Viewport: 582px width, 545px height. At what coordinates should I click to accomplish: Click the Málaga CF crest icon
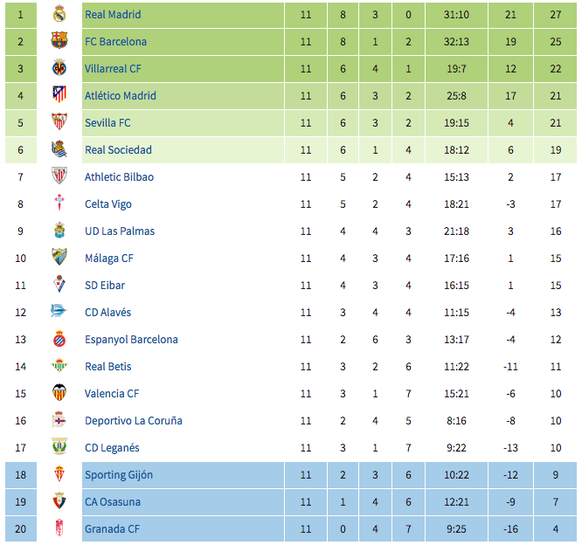59,258
